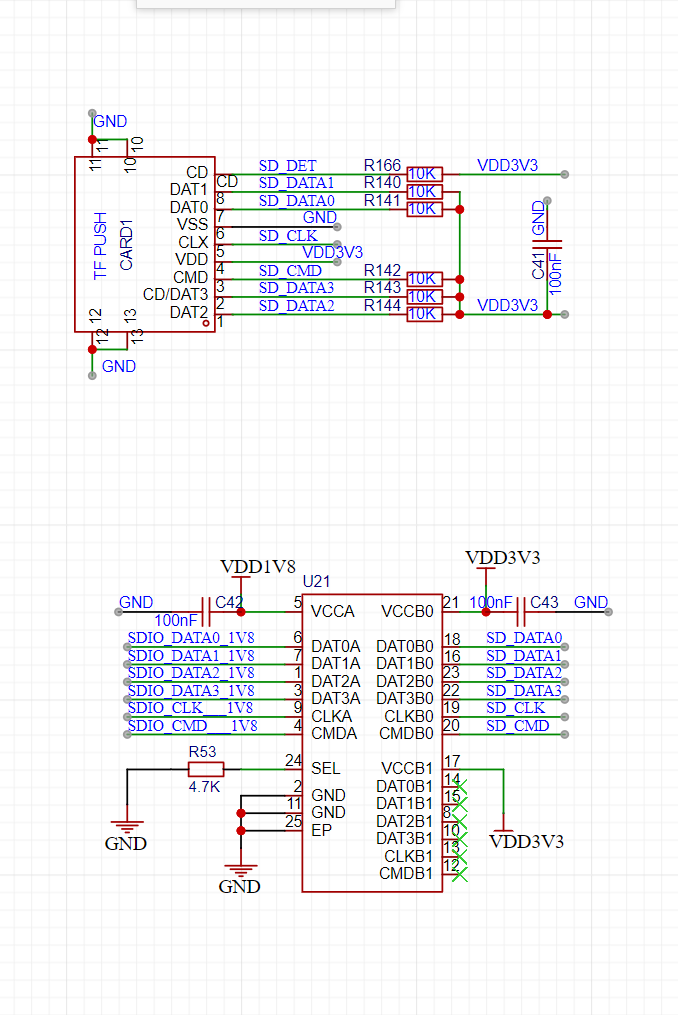This screenshot has height=1015, width=678.
Task: Click the CD/DAT3 pin name on CARD1
Action: click(x=175, y=295)
